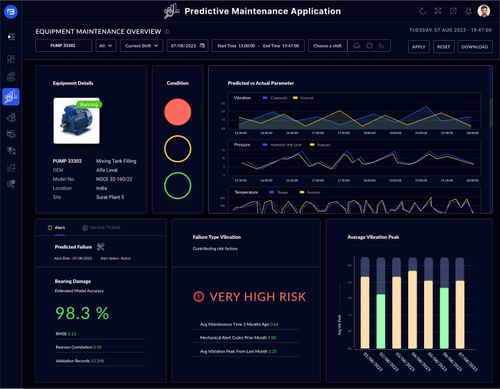The height and width of the screenshot is (389, 500).
Task: Click the Pearson Correlation row
Action: [x=101, y=347]
